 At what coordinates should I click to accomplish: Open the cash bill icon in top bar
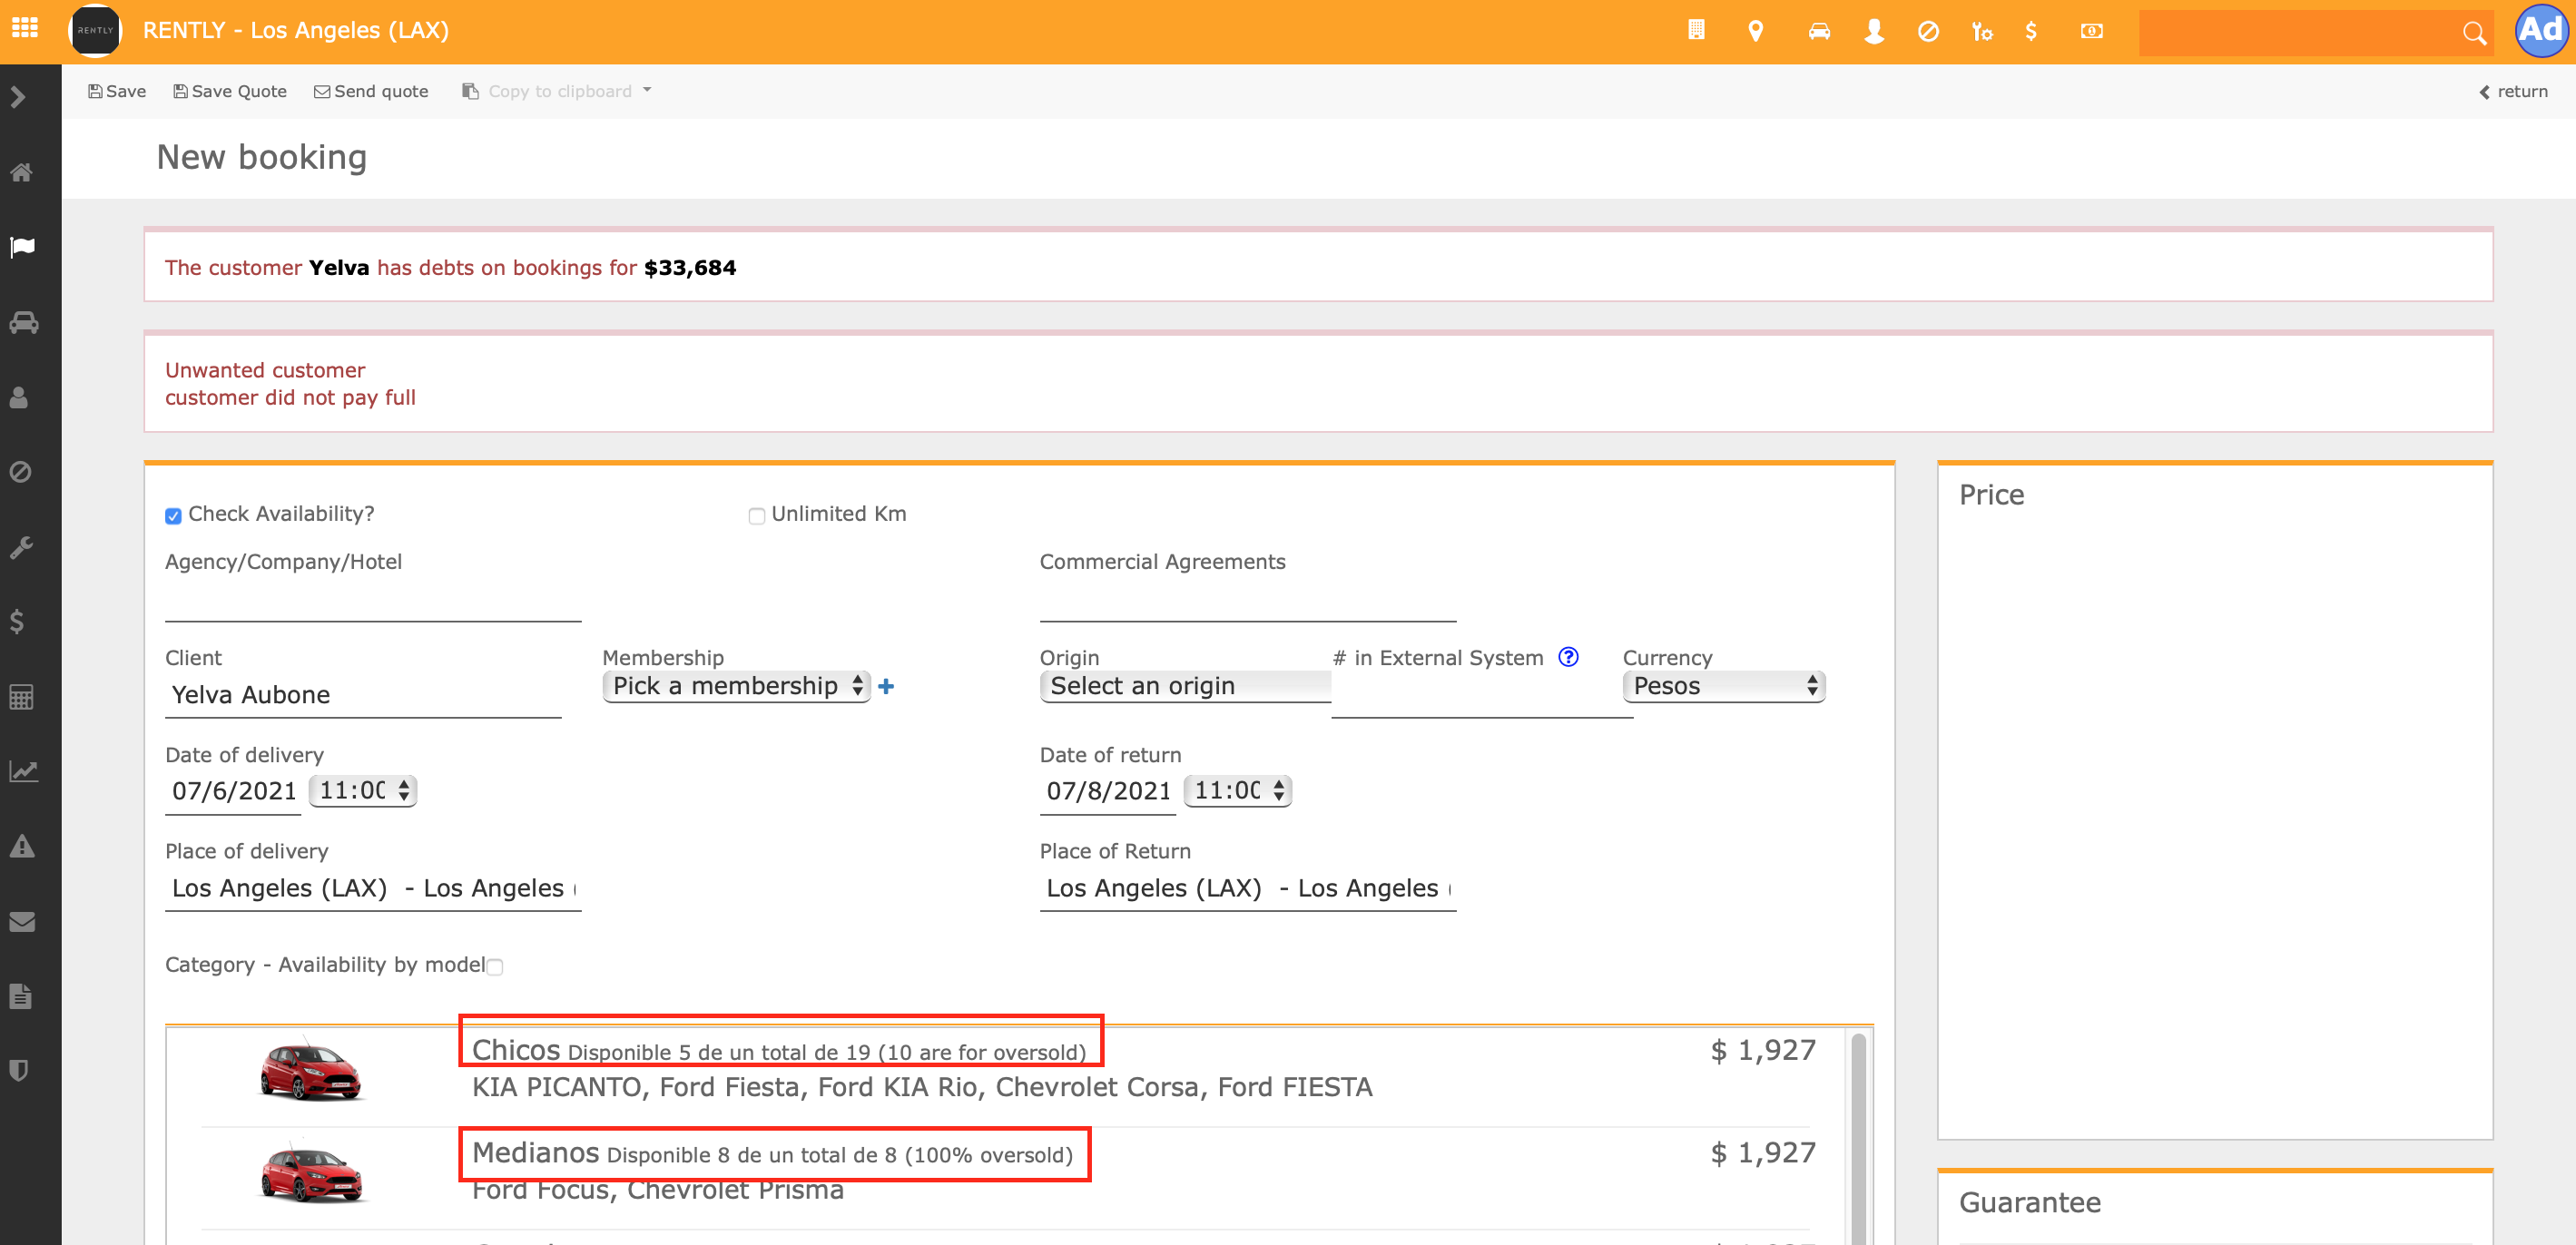pyautogui.click(x=2091, y=31)
